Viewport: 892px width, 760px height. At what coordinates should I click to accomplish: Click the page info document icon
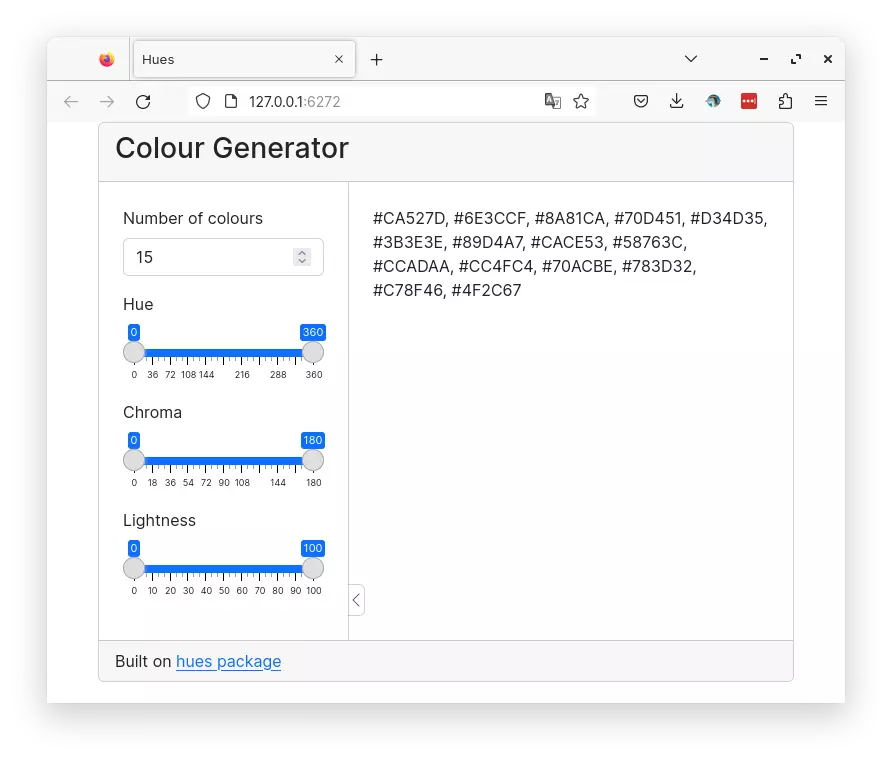point(231,101)
